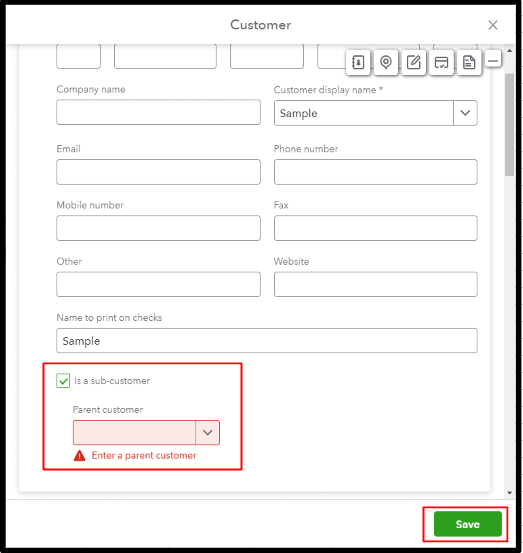Image resolution: width=523 pixels, height=553 pixels.
Task: Collapse the section shortcut toolbar
Action: click(493, 59)
